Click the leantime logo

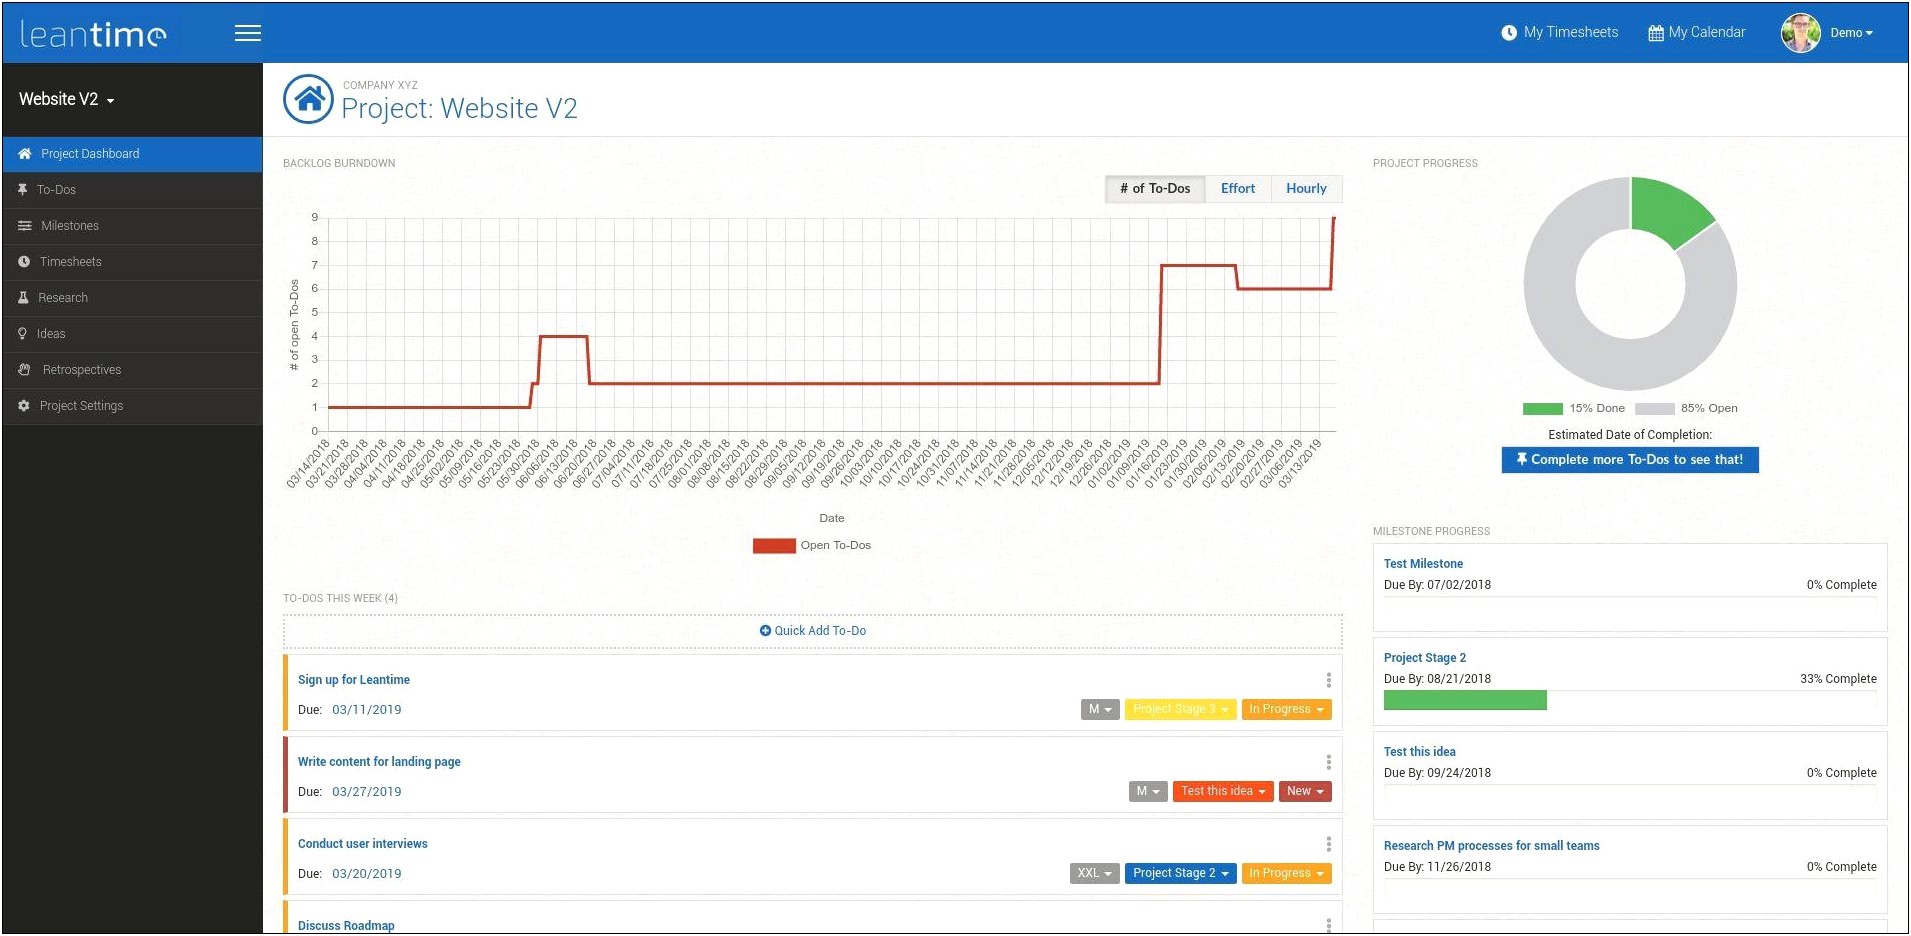point(93,34)
